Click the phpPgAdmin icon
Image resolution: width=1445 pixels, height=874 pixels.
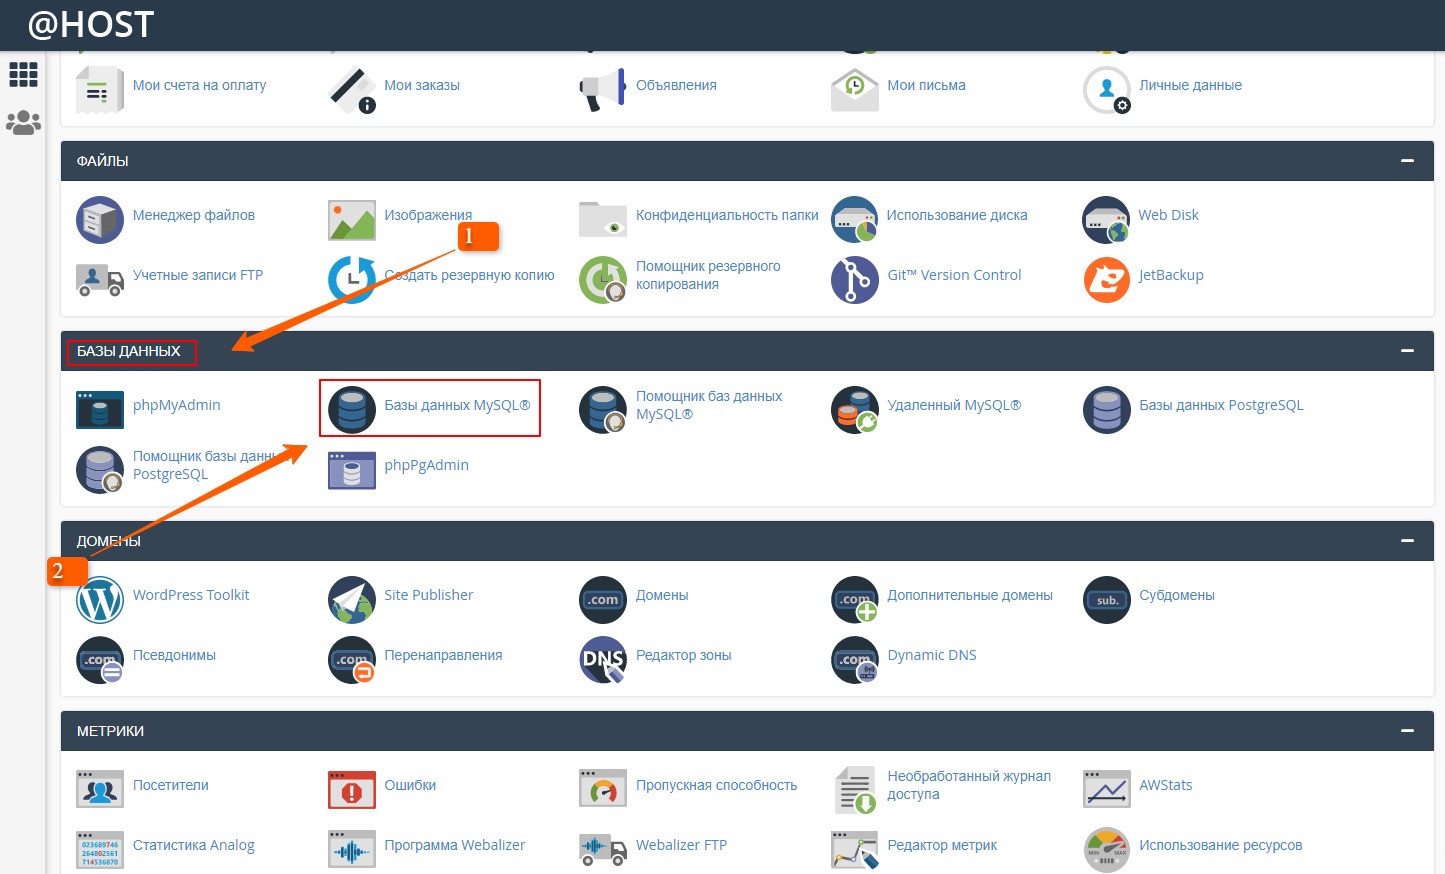pos(352,470)
